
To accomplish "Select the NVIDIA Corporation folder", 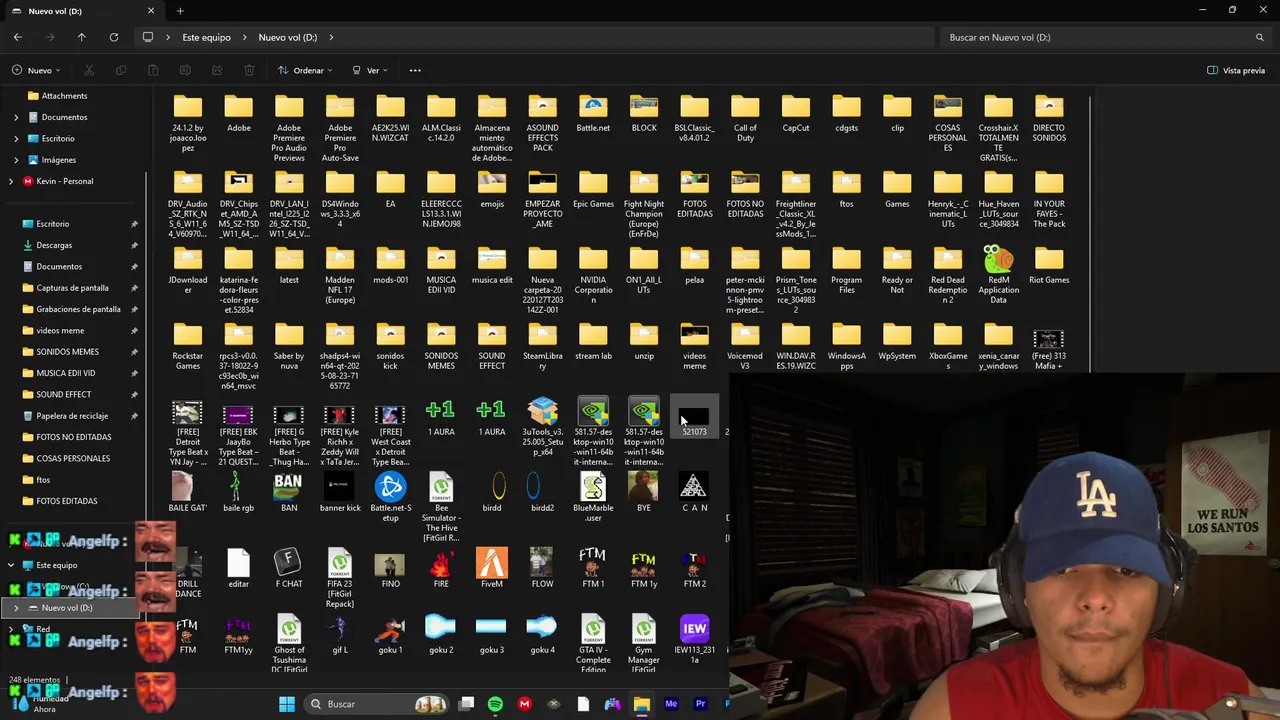I will click(593, 275).
